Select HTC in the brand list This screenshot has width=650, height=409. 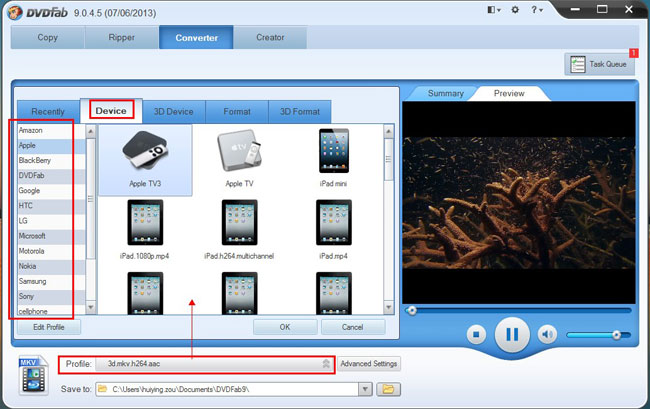click(x=51, y=206)
